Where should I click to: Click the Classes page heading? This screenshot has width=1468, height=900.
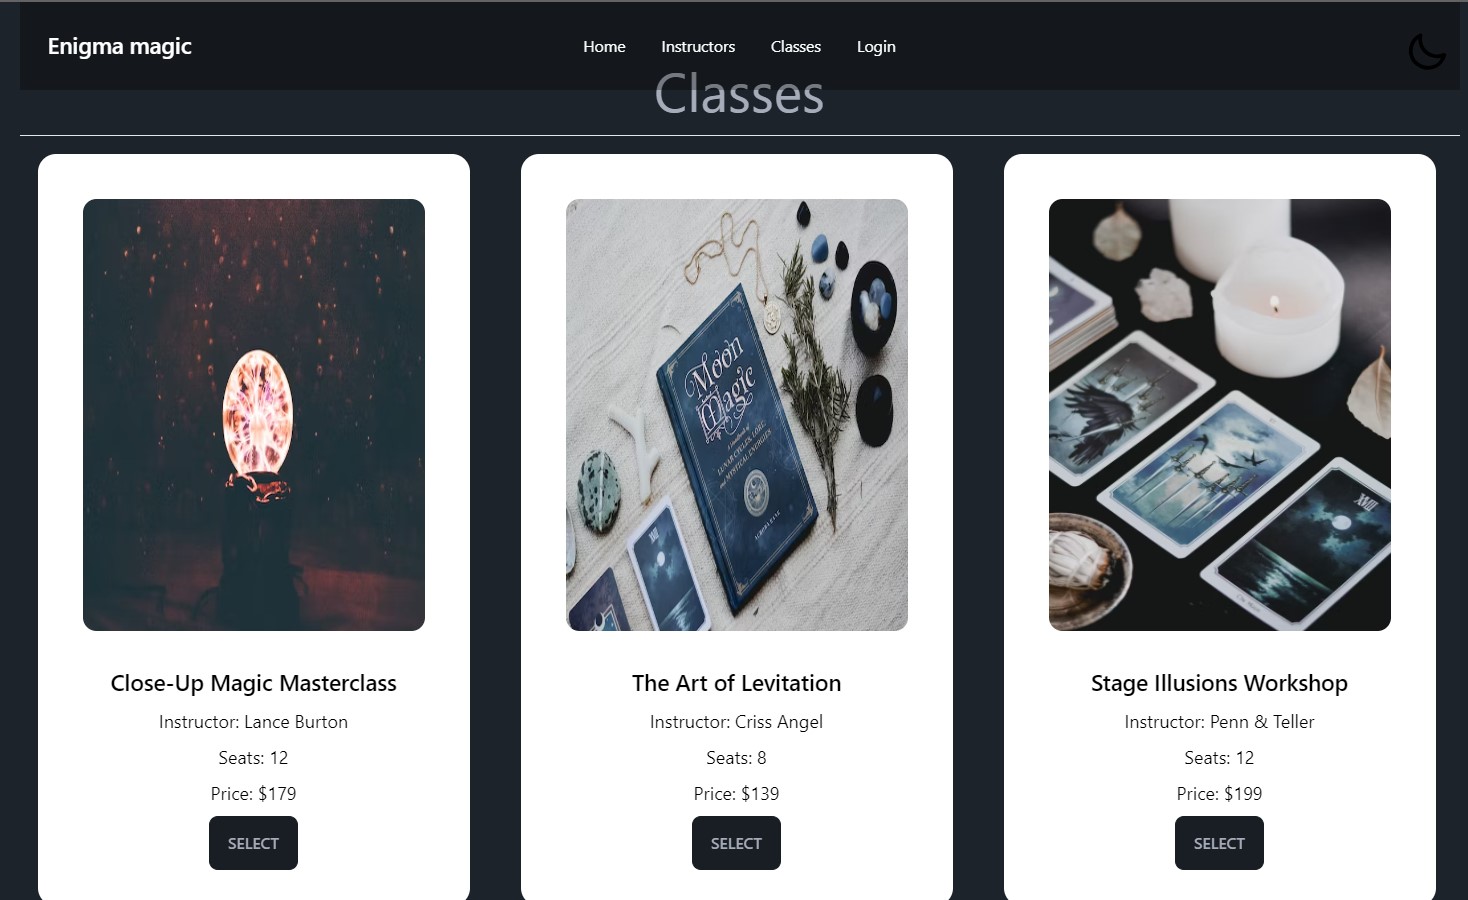(739, 95)
